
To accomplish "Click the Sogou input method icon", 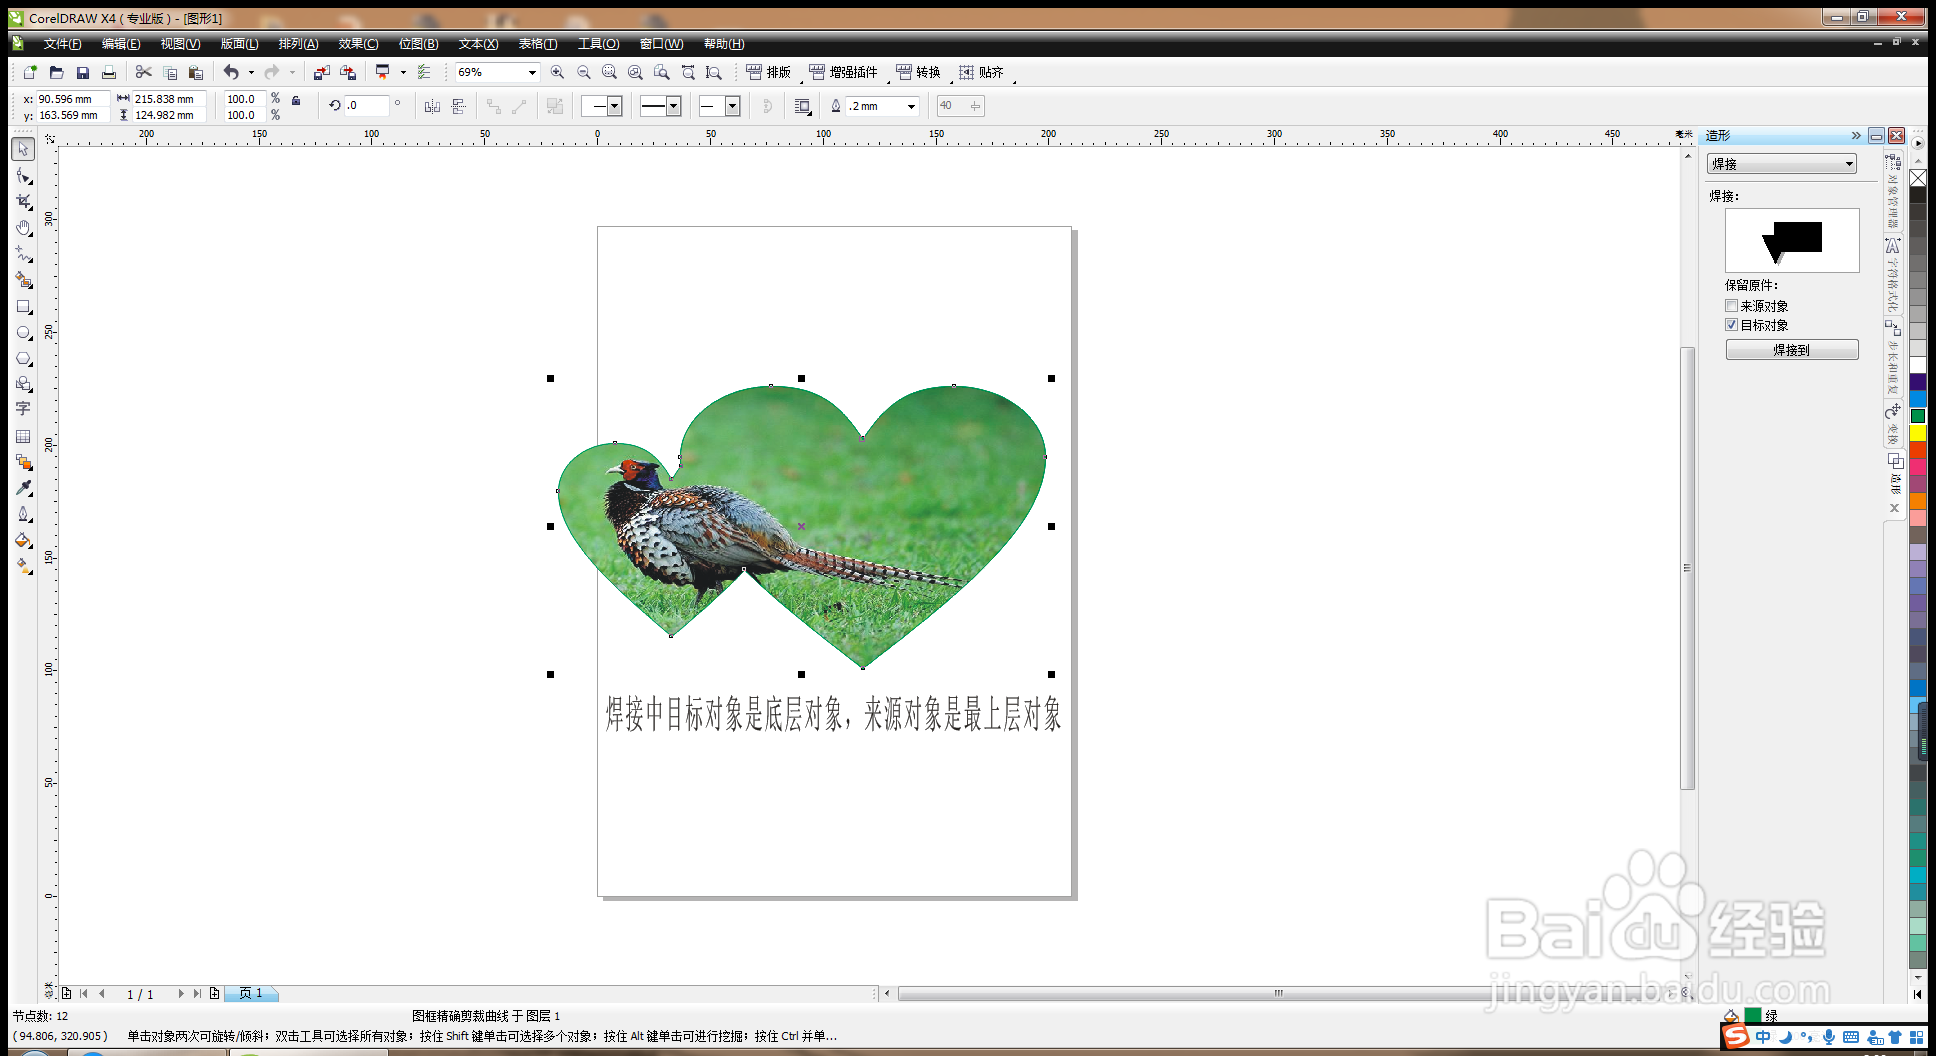I will coord(1736,1037).
